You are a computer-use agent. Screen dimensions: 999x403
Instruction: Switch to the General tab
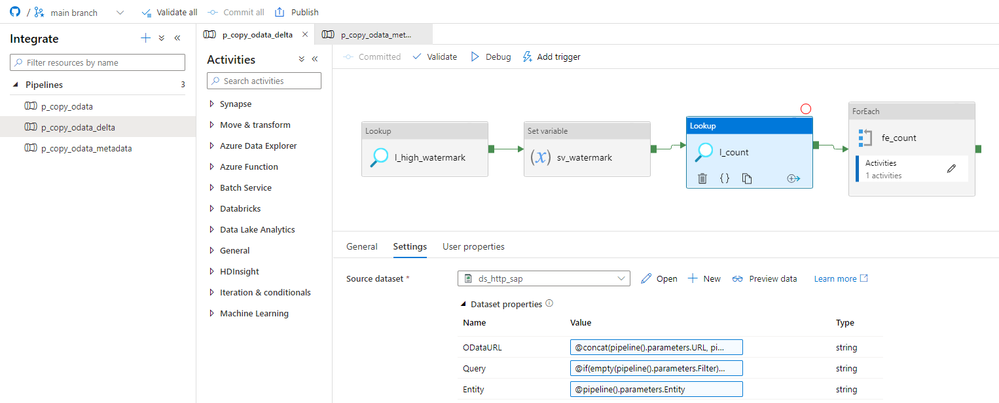pos(362,246)
